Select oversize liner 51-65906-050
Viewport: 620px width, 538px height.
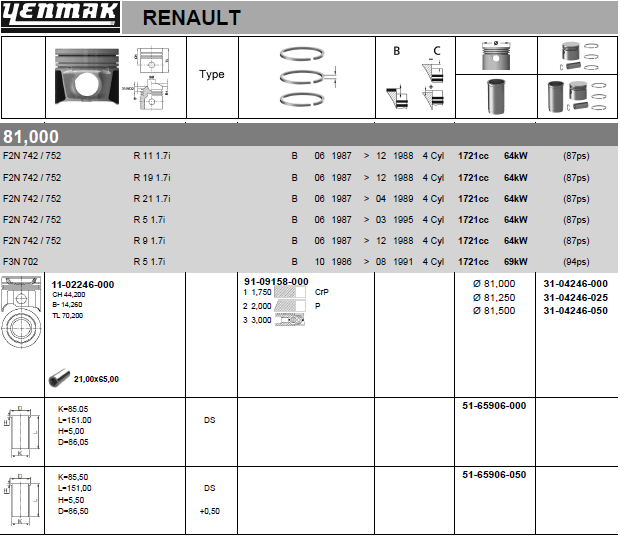coord(494,474)
